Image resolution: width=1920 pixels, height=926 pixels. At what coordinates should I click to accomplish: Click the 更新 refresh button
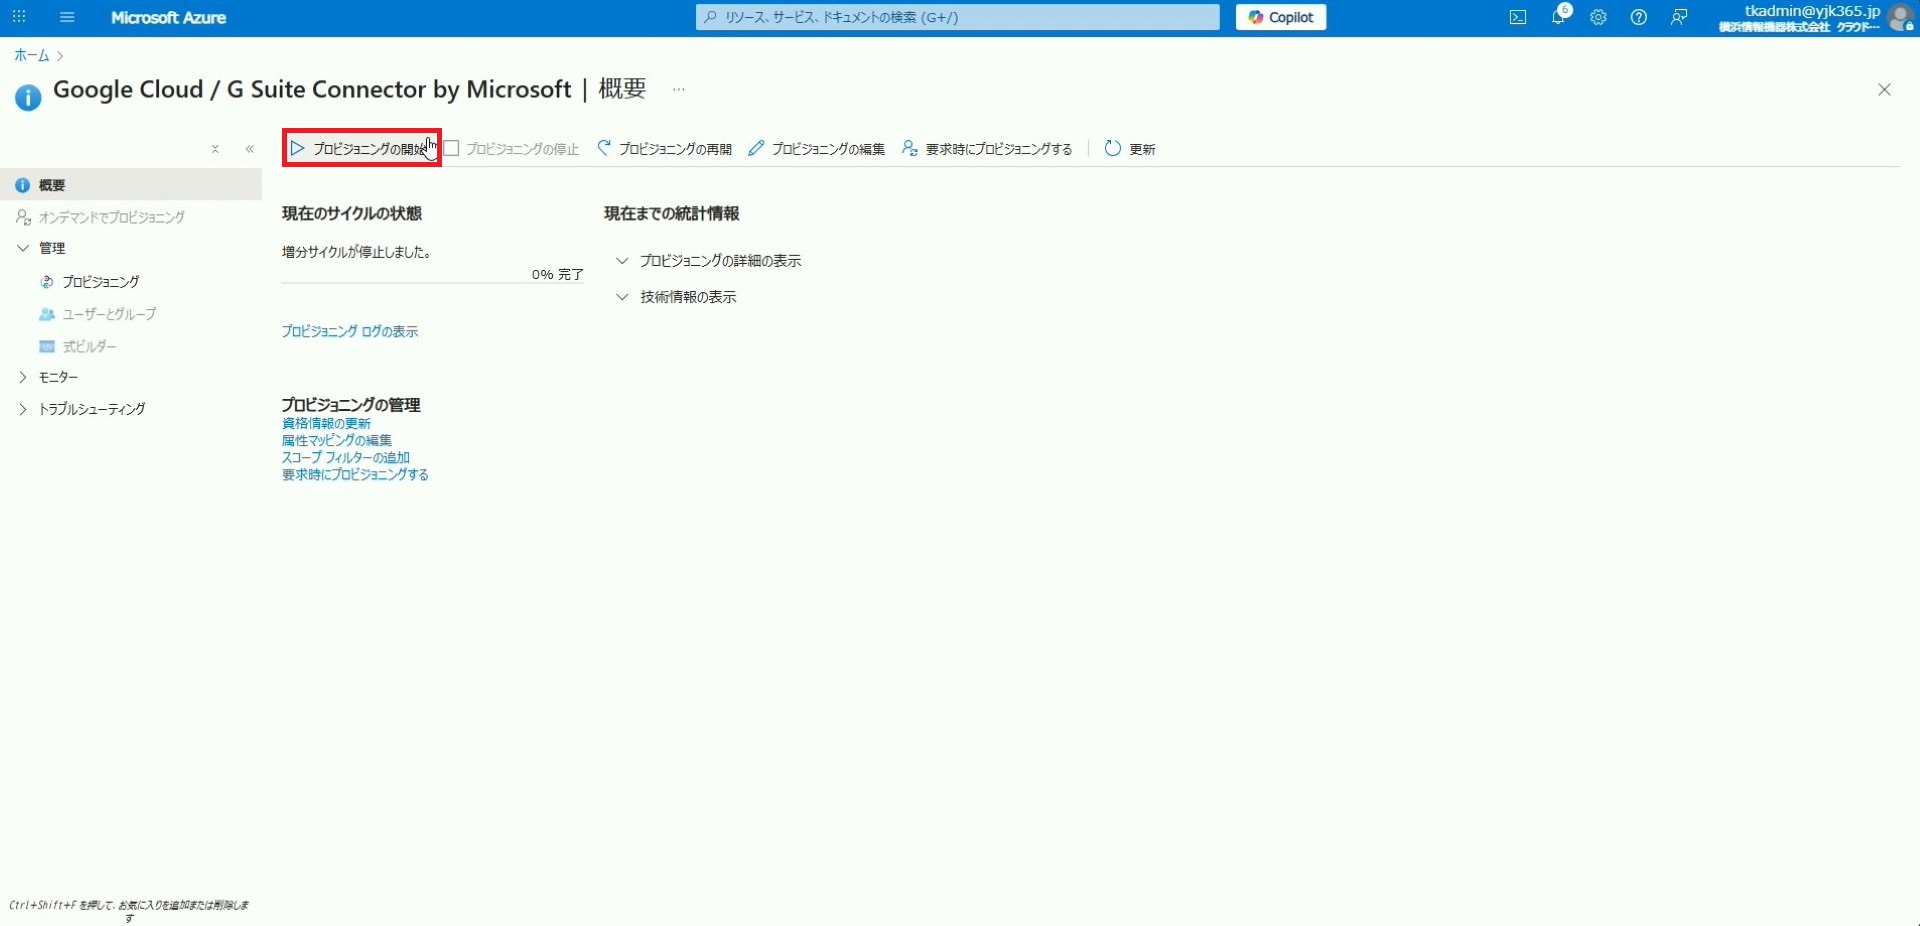click(1130, 149)
